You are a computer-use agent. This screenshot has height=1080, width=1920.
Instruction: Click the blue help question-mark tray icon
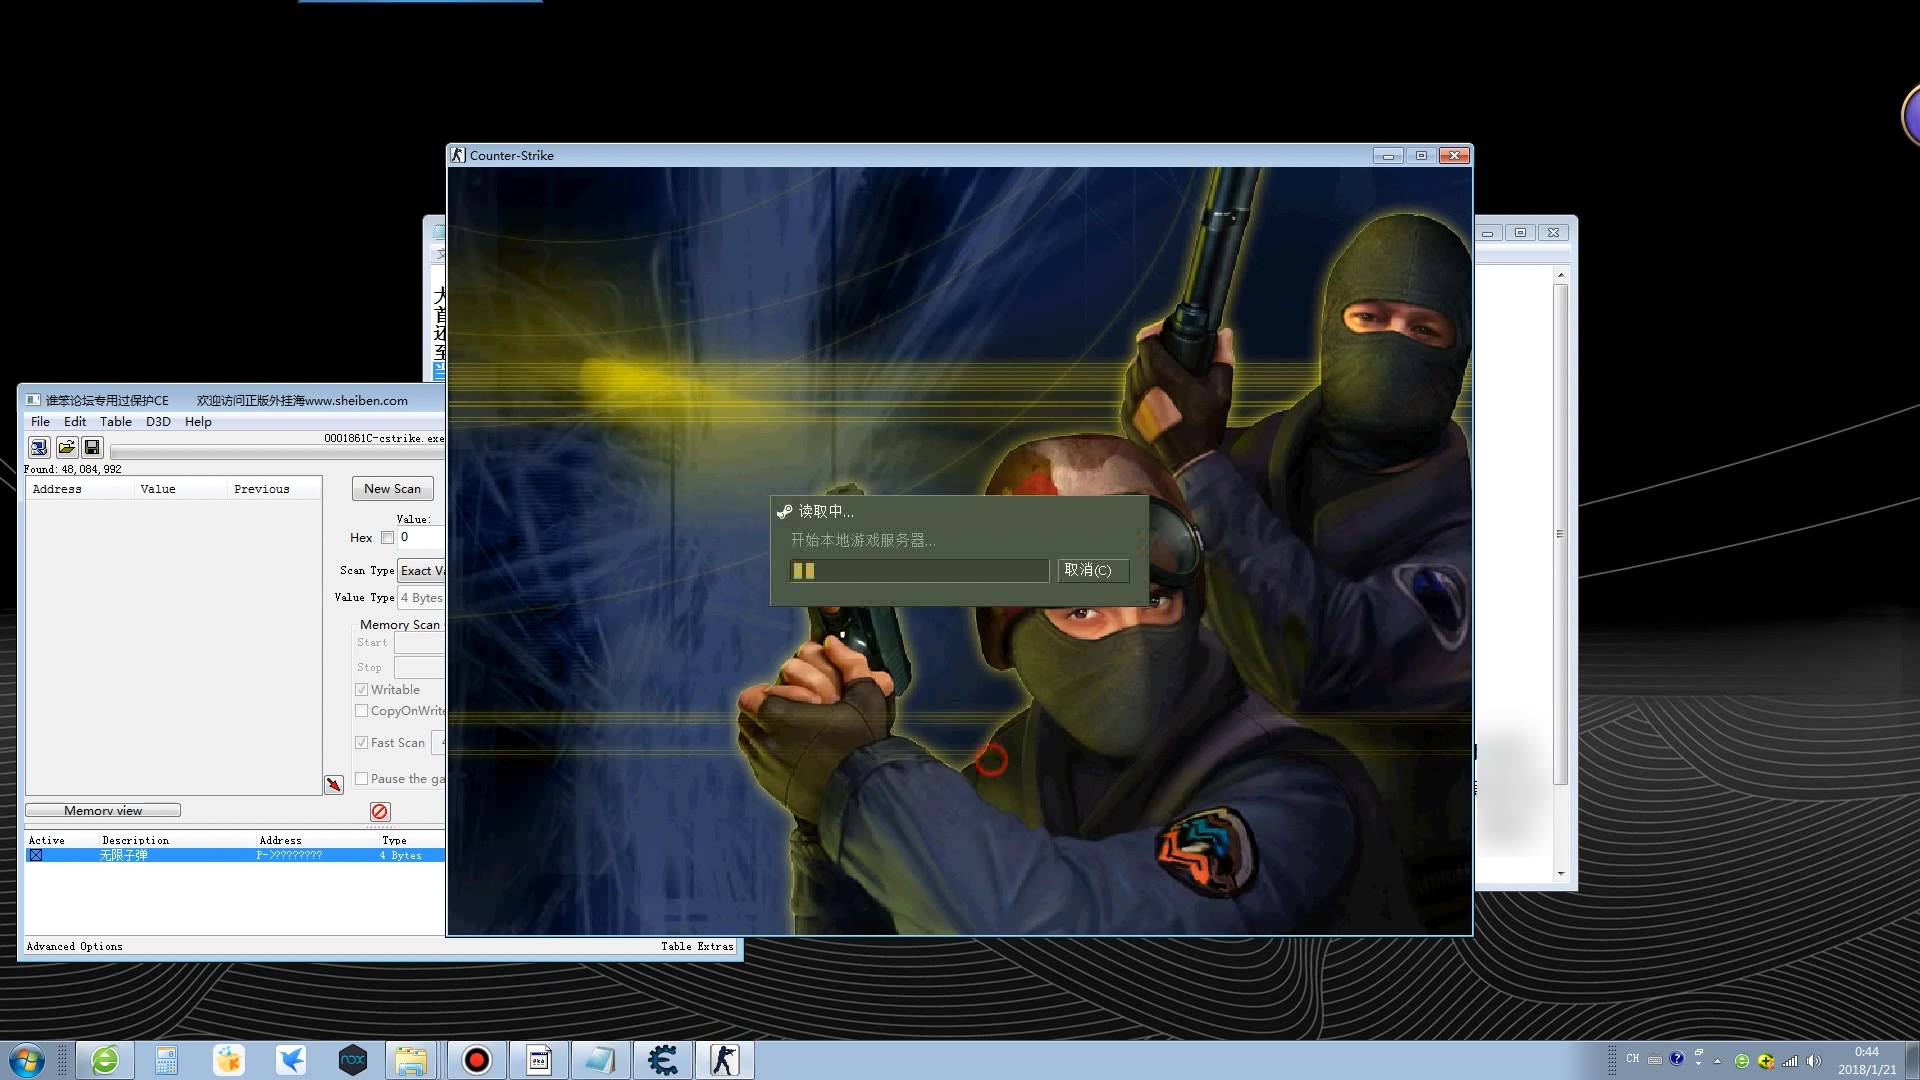coord(1677,1058)
